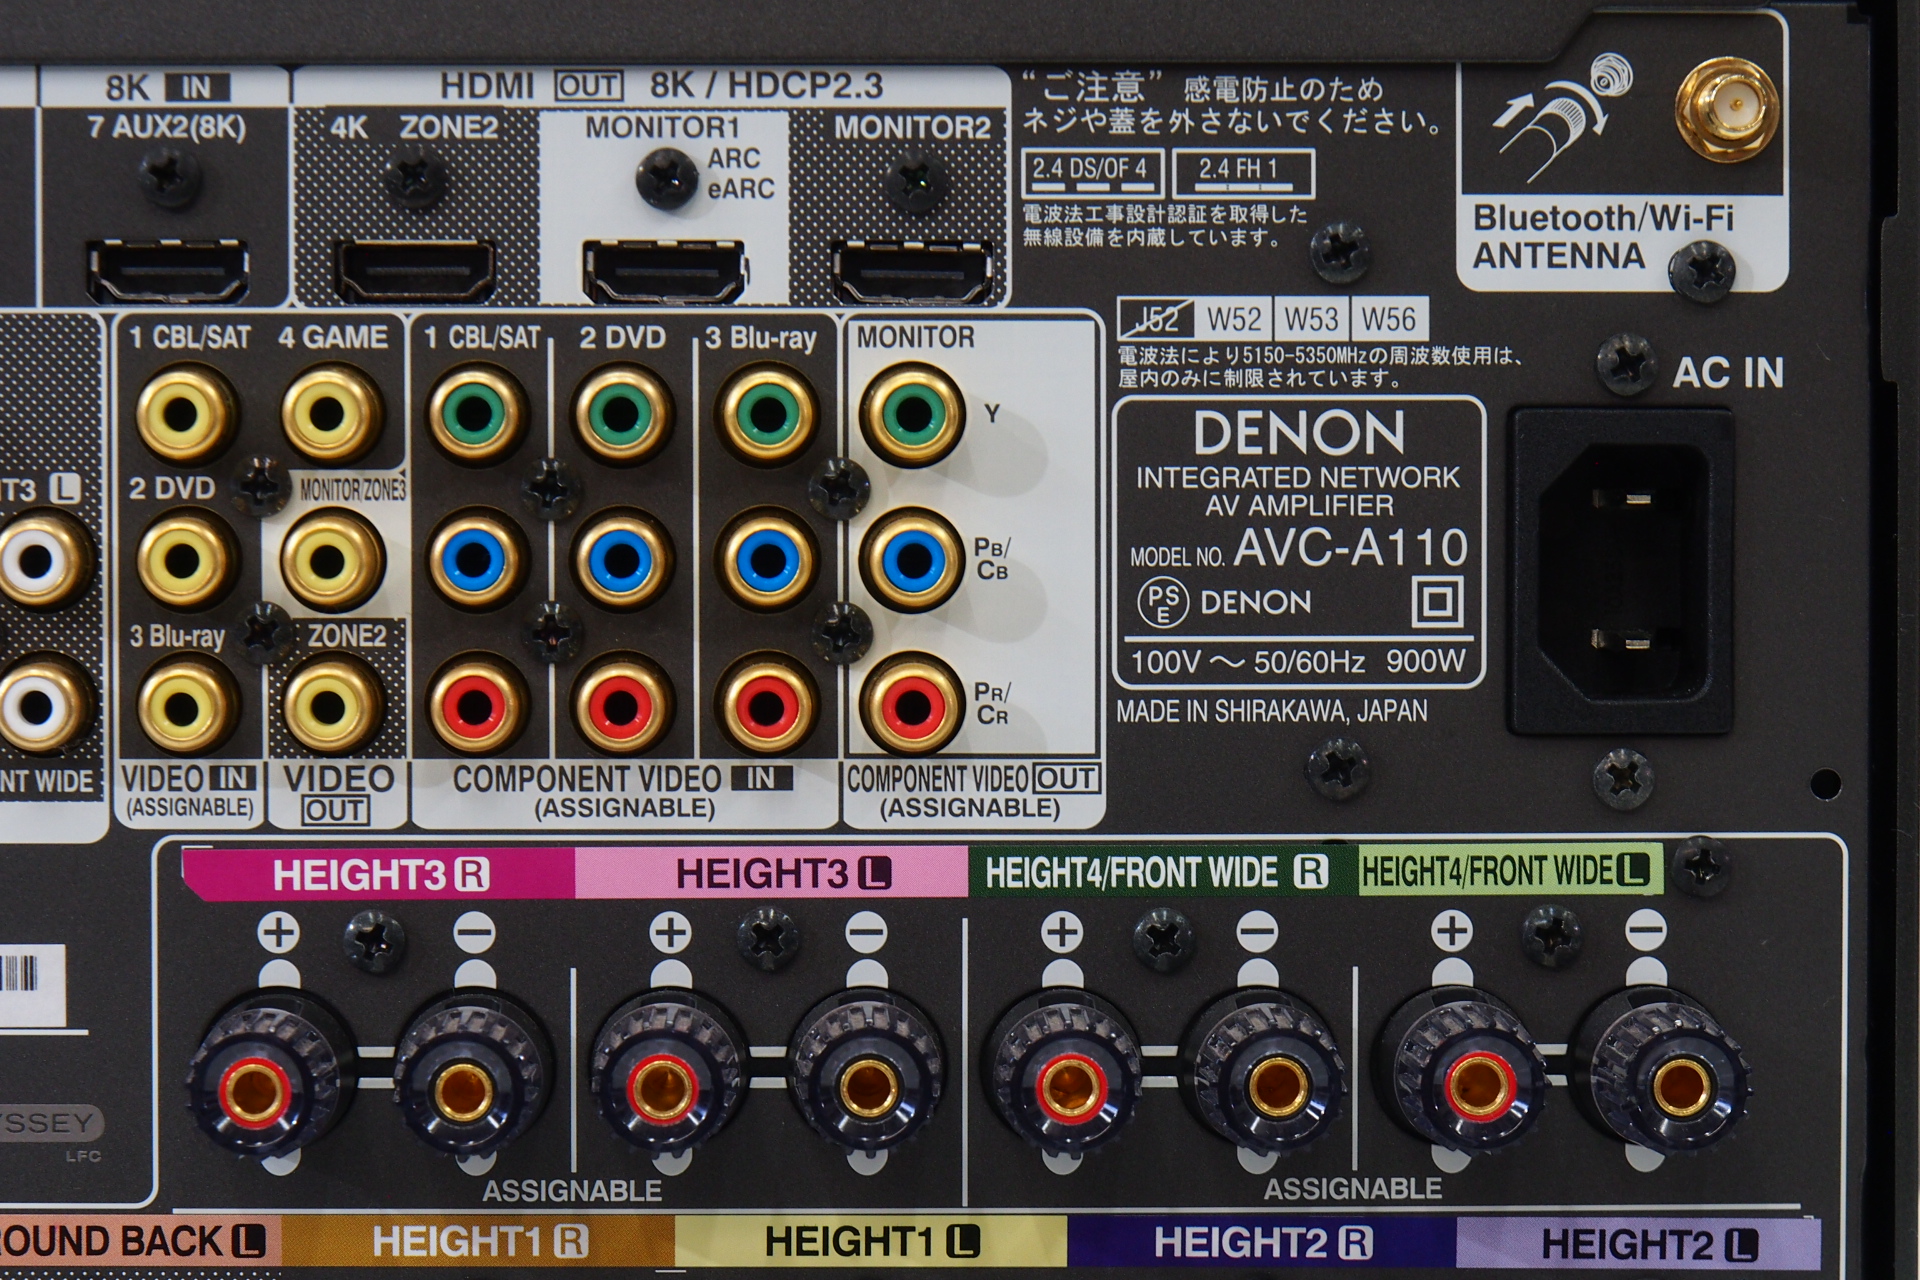Click the orange HEIGHT1 R label

(478, 1241)
